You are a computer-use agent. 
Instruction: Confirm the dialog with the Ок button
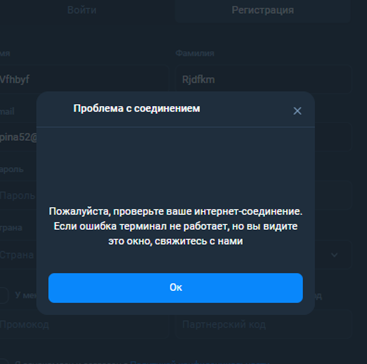pyautogui.click(x=175, y=288)
